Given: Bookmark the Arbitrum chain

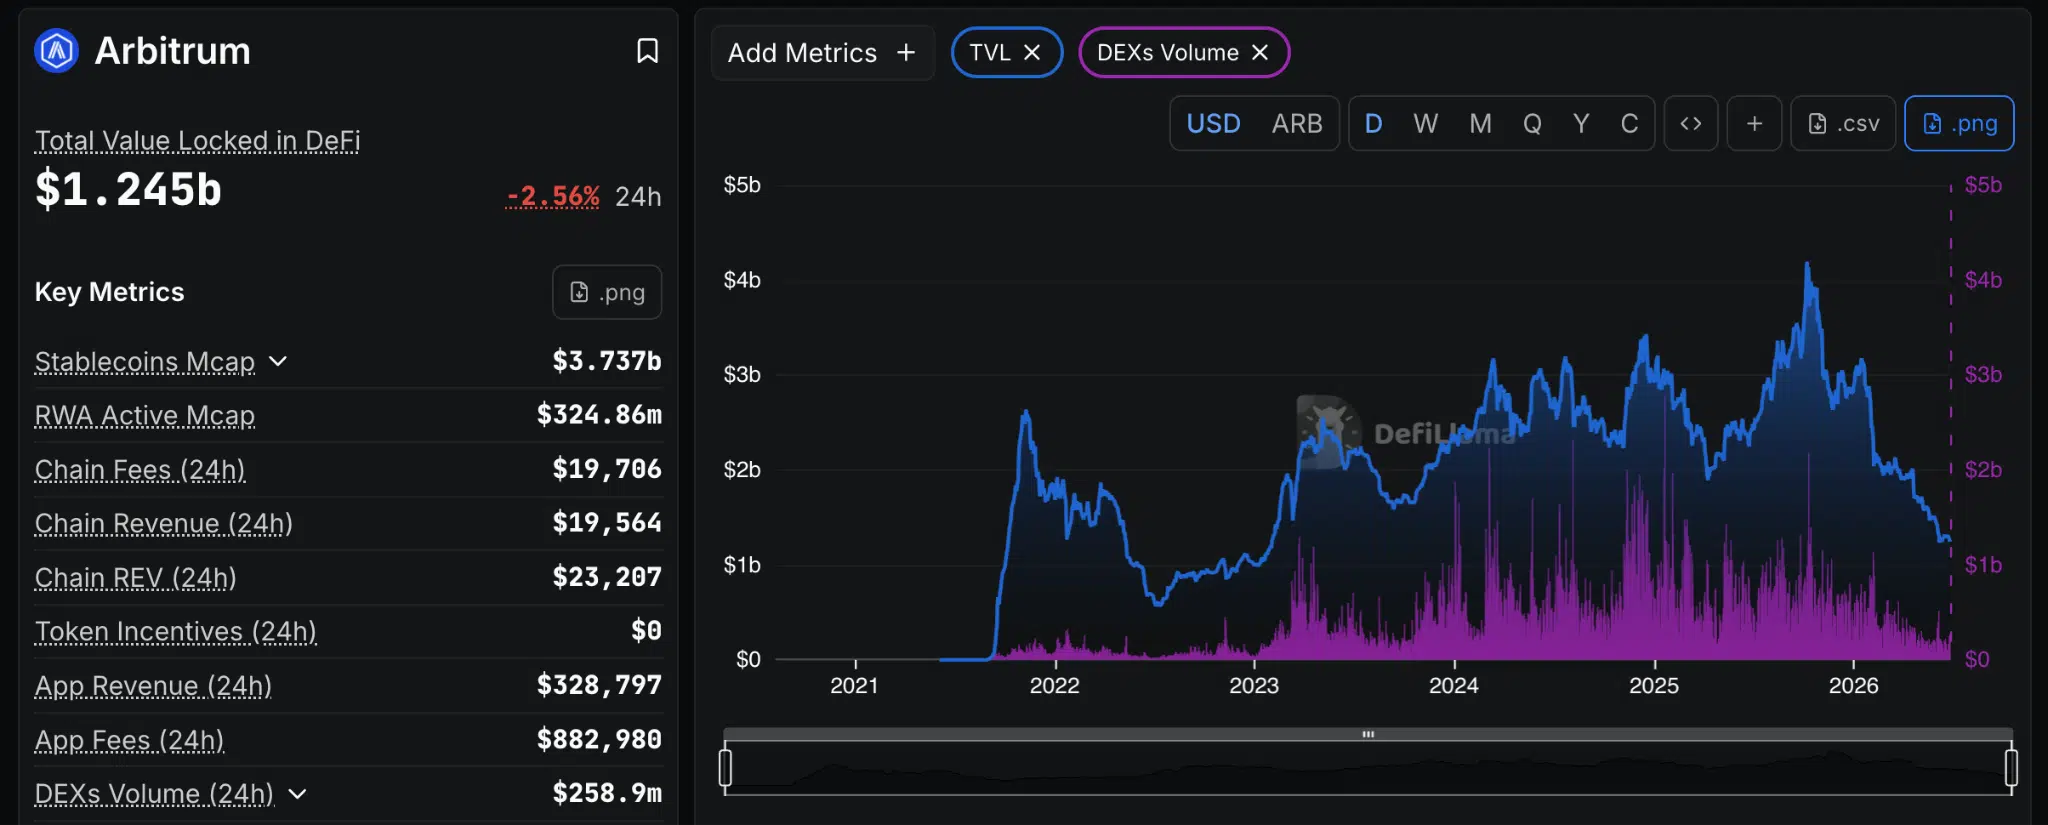Looking at the screenshot, I should pos(647,51).
